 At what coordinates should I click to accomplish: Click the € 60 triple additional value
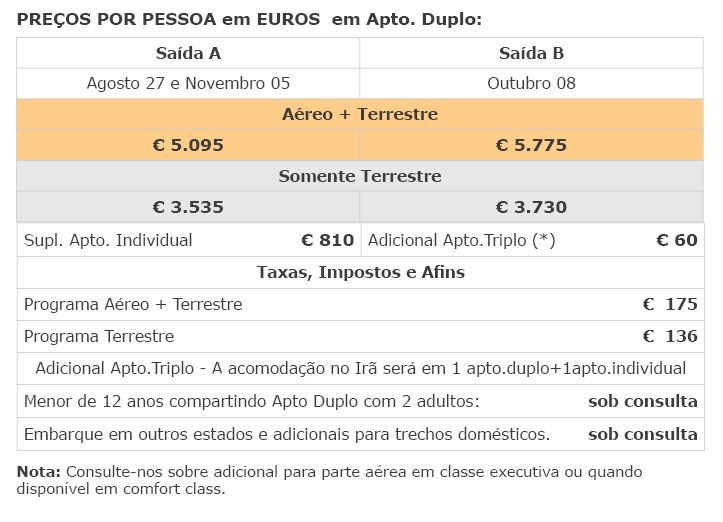click(677, 240)
